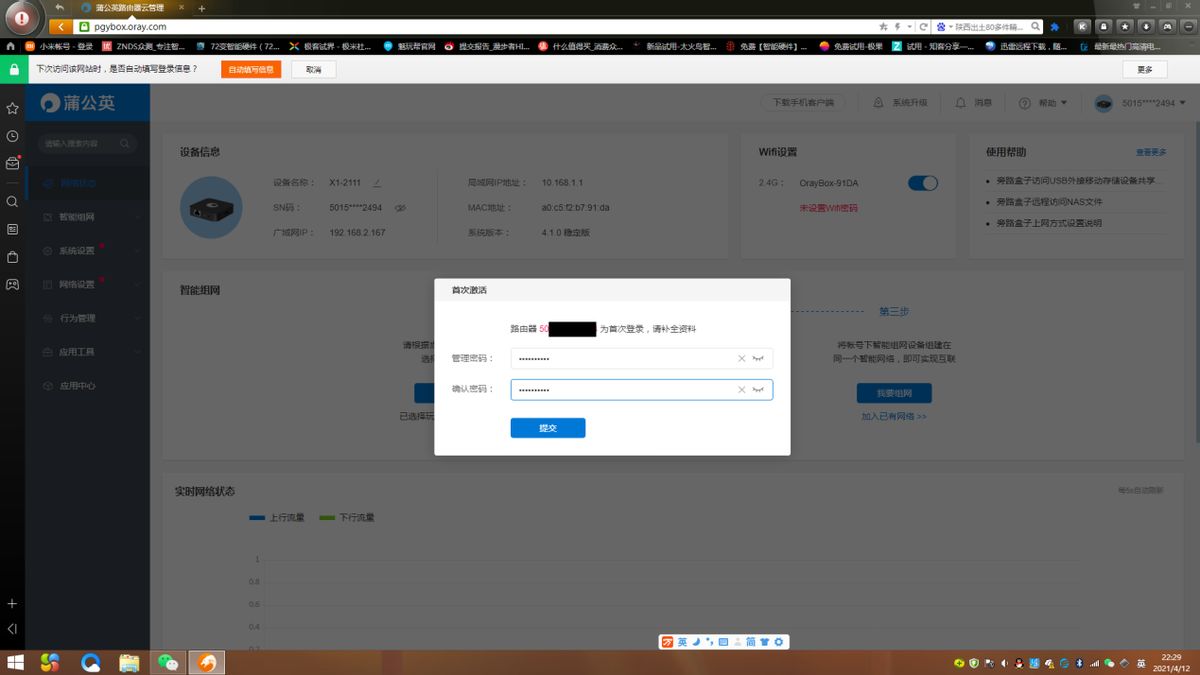Open 应用中心 in the sidebar

point(88,386)
